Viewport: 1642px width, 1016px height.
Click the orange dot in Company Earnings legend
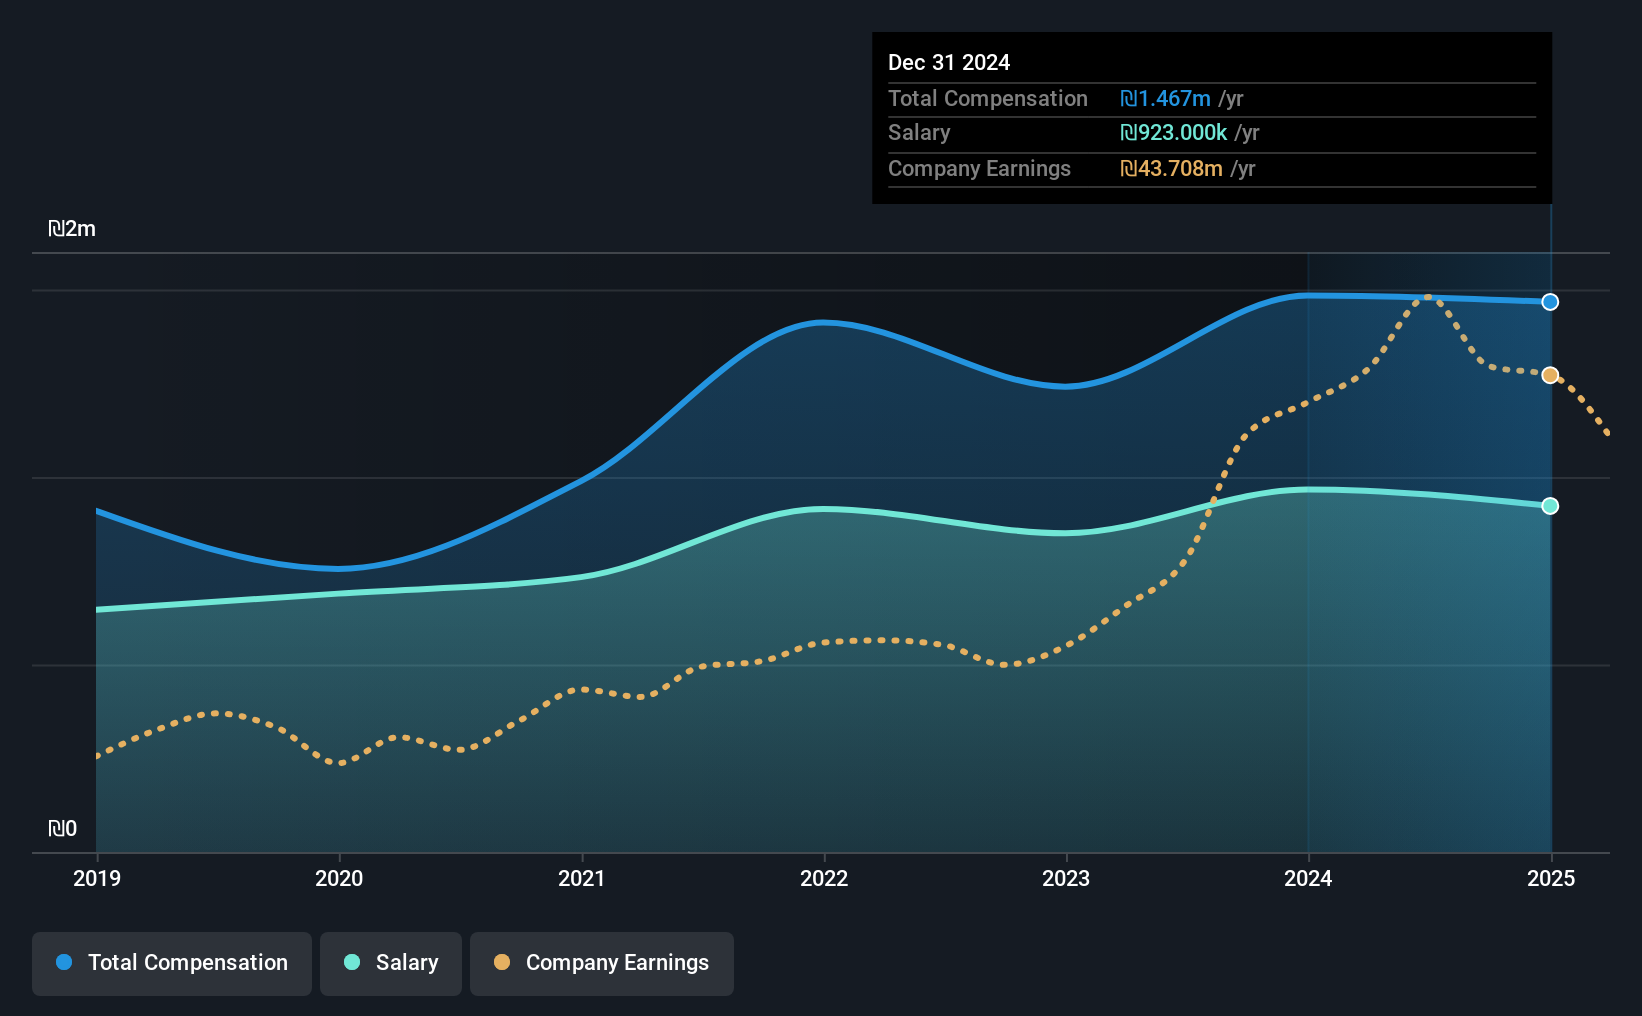[x=502, y=962]
